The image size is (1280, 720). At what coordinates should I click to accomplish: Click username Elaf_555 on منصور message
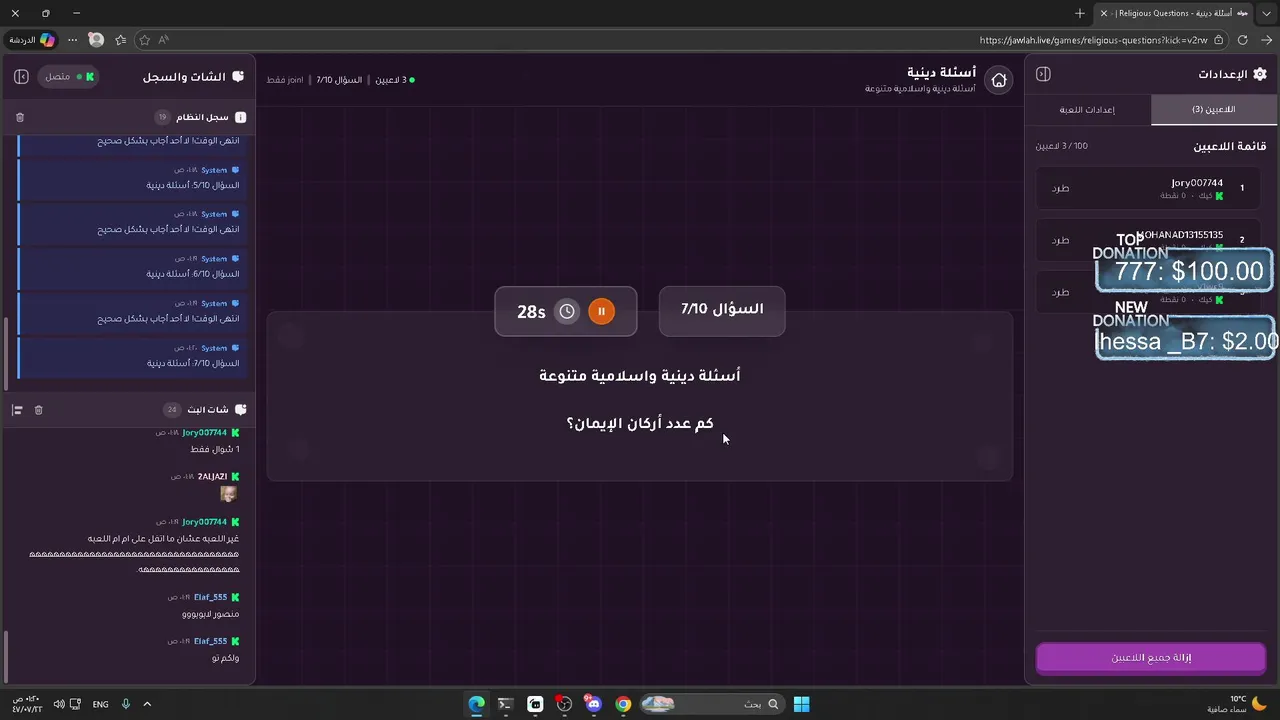pos(210,597)
